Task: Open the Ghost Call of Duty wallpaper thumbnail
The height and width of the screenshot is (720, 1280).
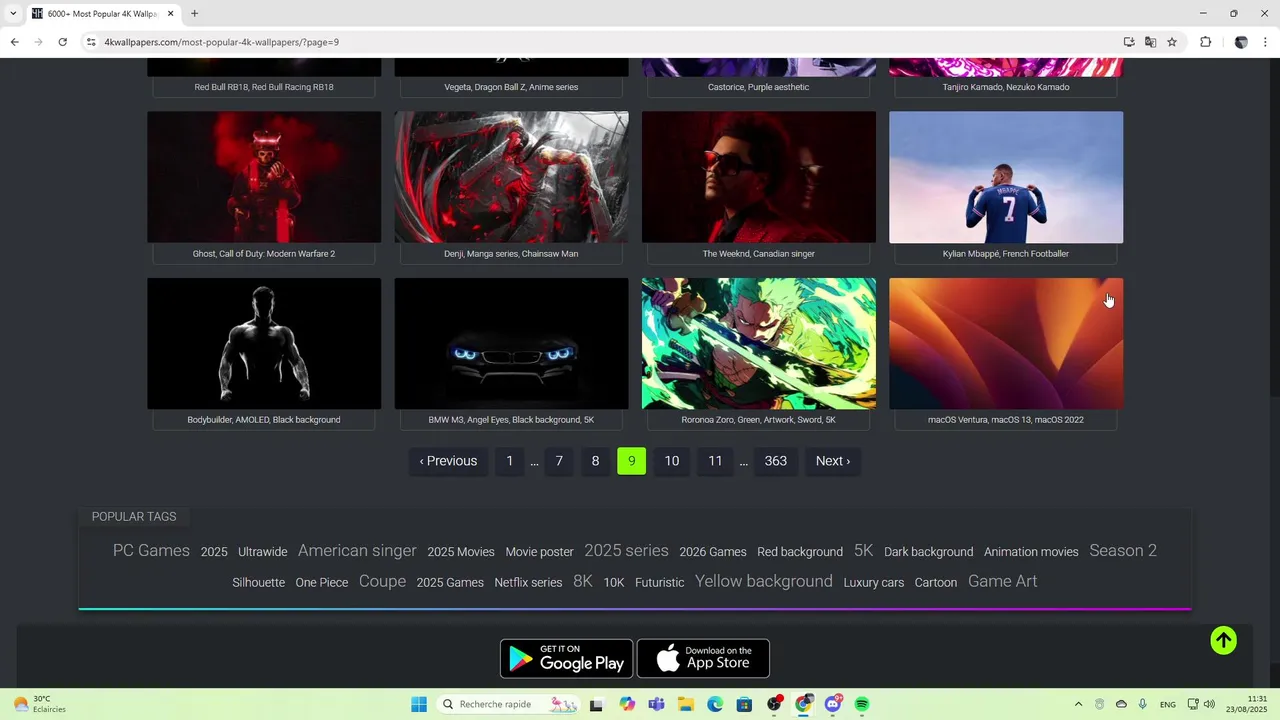Action: click(264, 177)
